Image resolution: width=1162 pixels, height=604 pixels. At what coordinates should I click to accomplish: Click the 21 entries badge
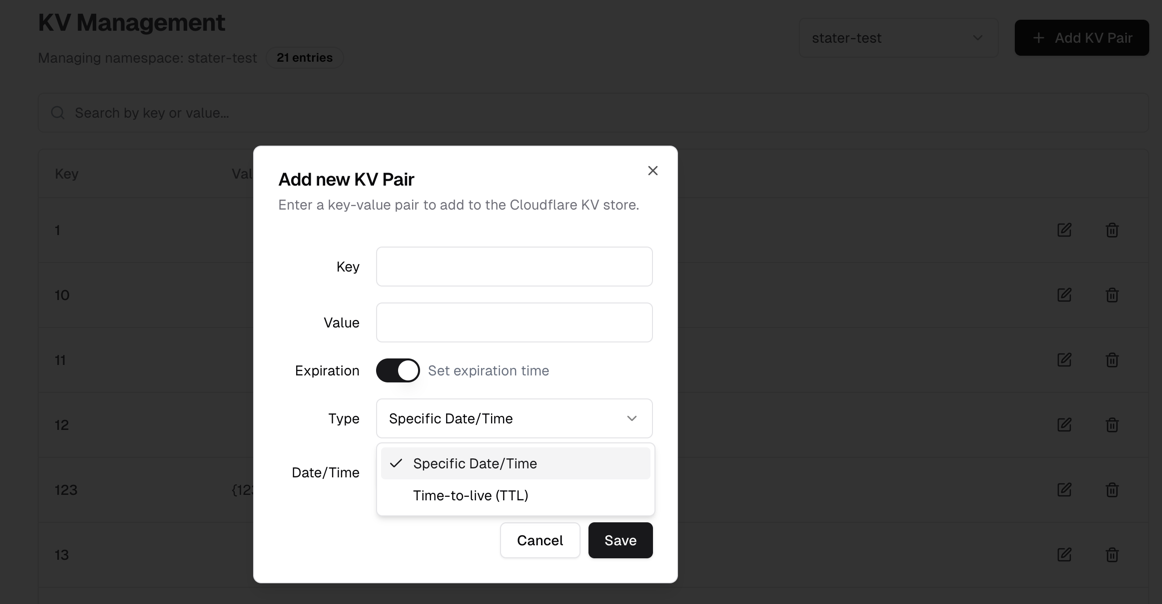point(305,57)
